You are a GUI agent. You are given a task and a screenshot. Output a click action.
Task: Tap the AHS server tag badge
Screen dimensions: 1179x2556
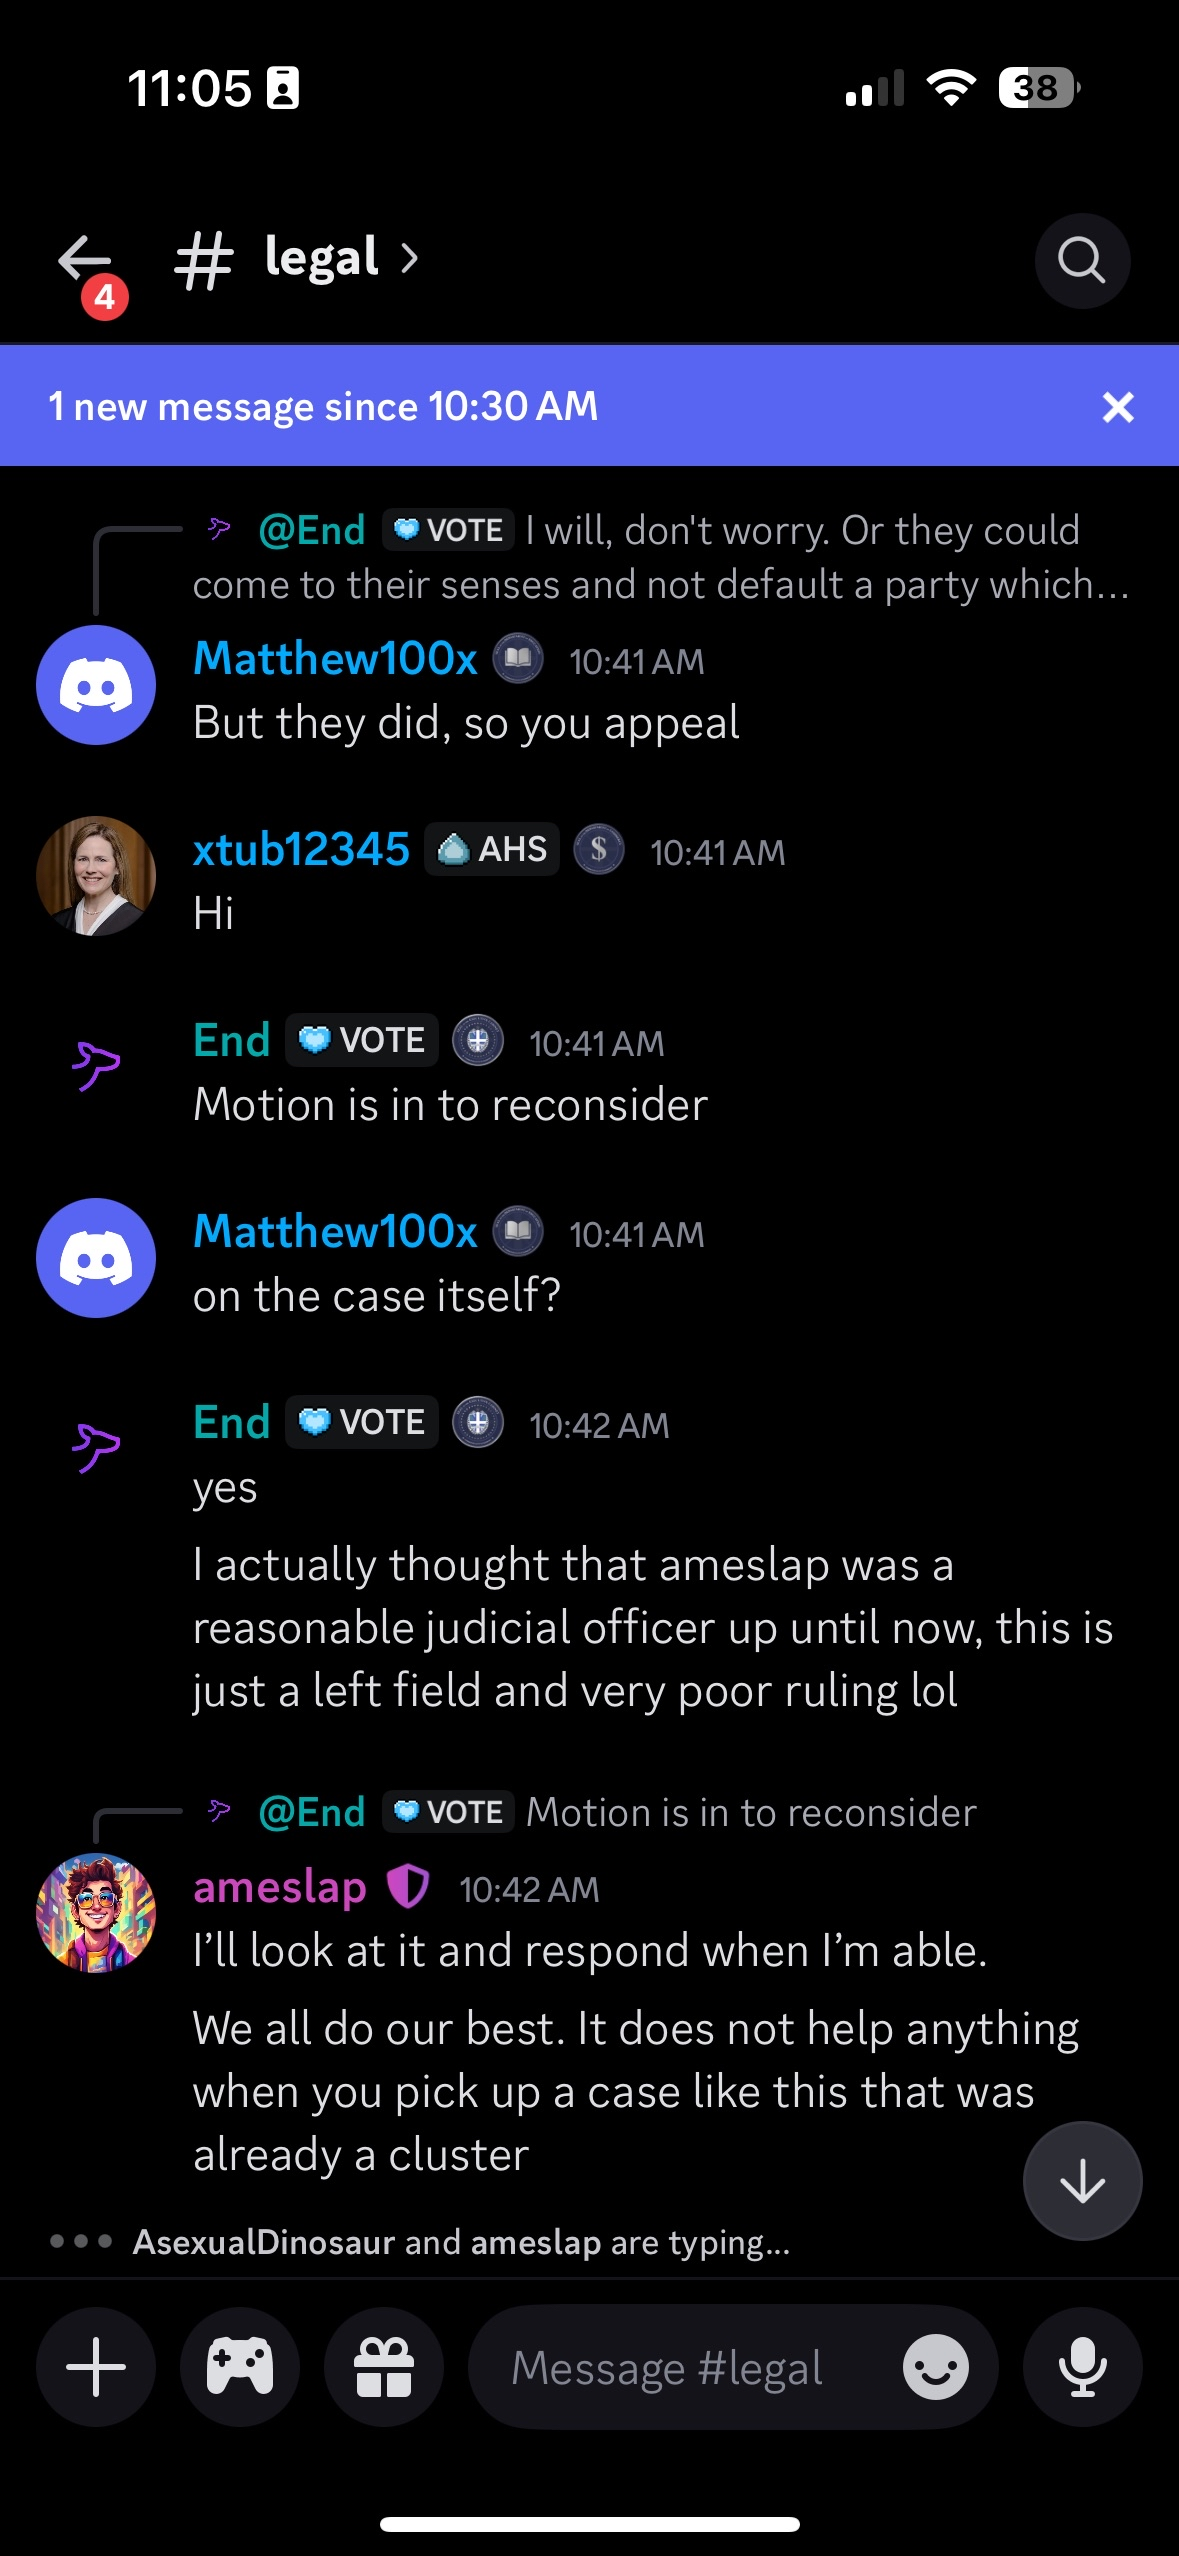492,850
